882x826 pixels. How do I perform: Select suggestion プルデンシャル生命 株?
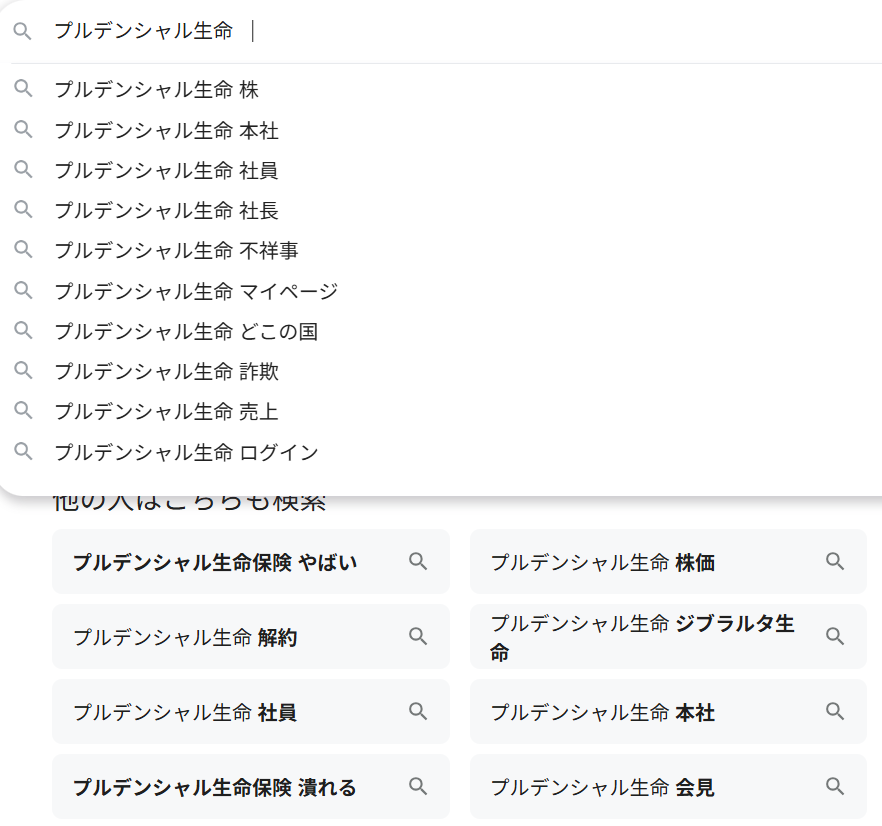[x=156, y=90]
